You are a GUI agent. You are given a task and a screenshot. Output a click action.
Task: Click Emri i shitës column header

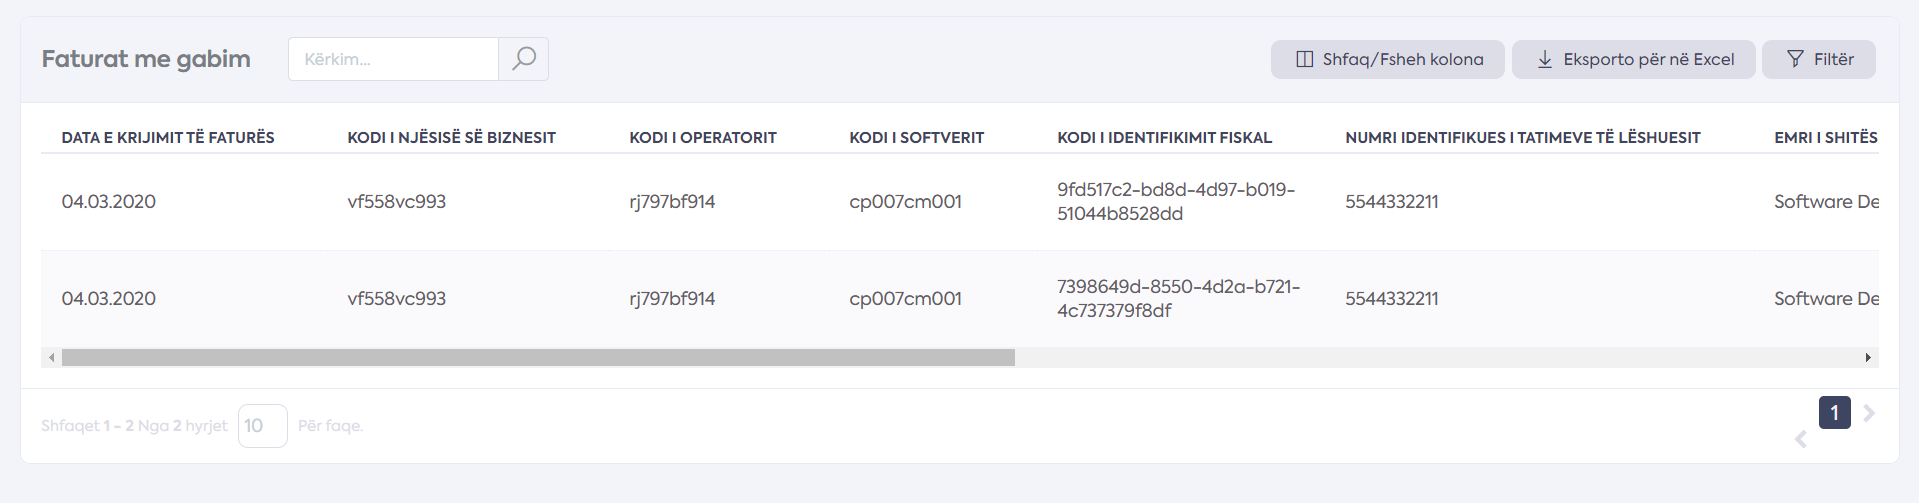pos(1825,138)
